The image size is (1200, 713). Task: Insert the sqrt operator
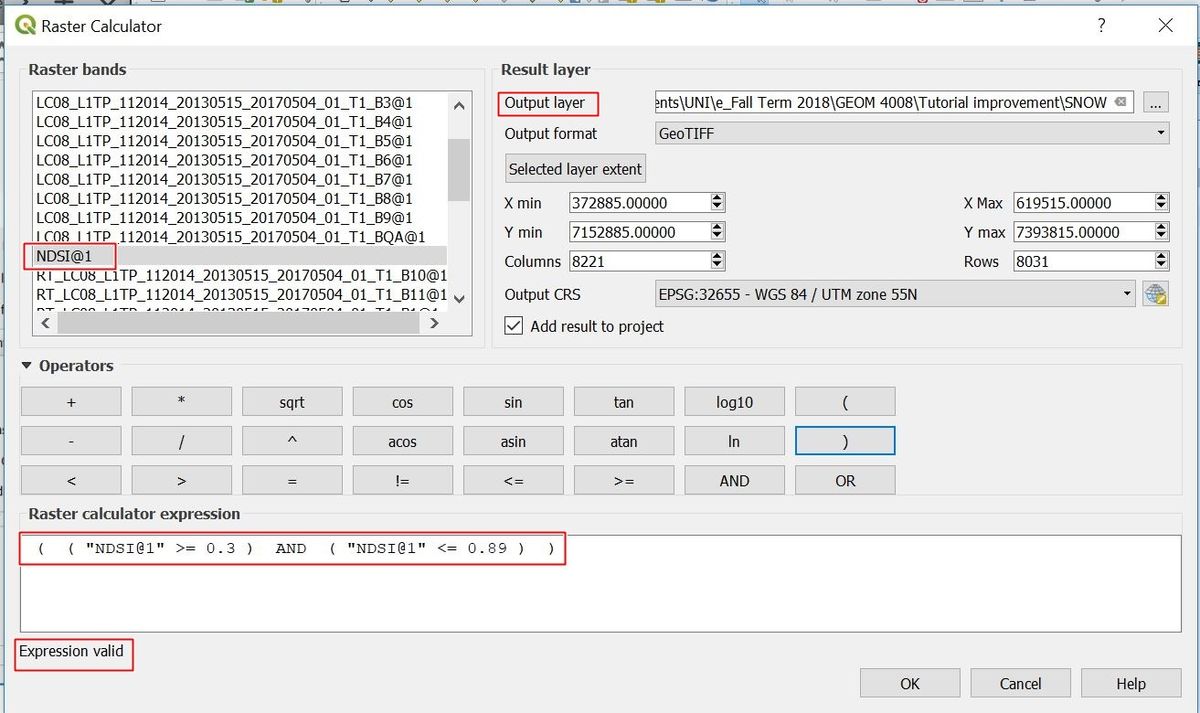(x=291, y=401)
